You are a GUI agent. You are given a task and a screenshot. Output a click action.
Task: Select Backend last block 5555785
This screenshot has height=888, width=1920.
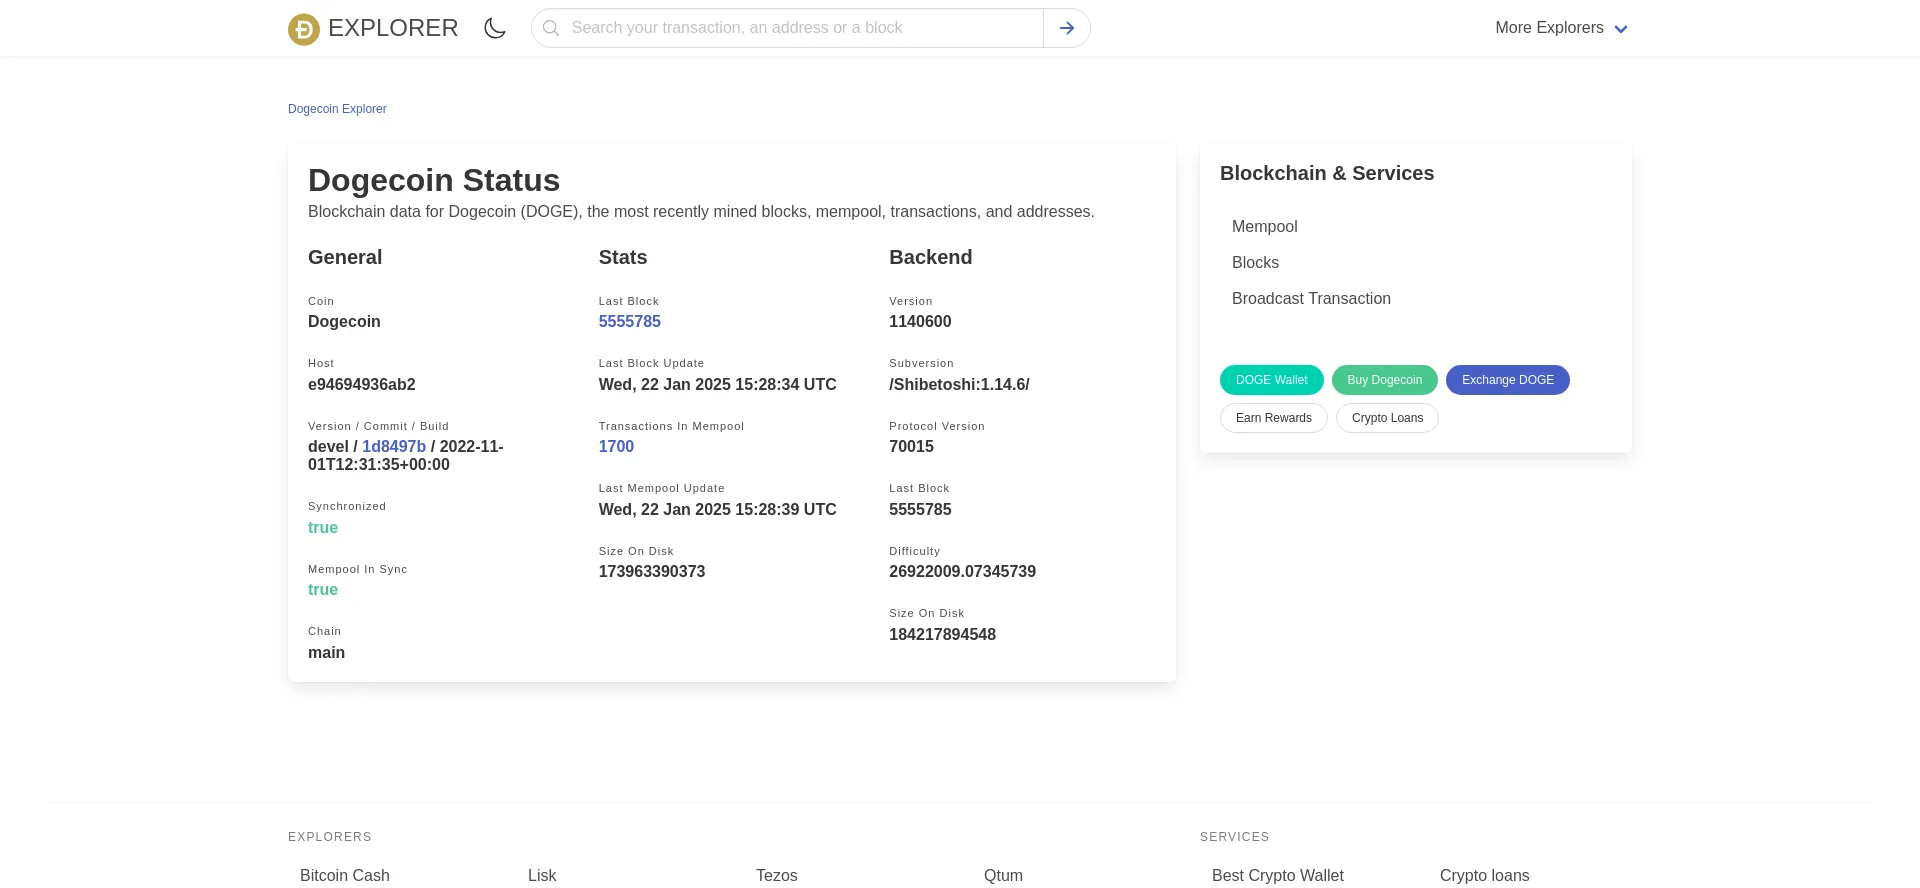(x=920, y=509)
